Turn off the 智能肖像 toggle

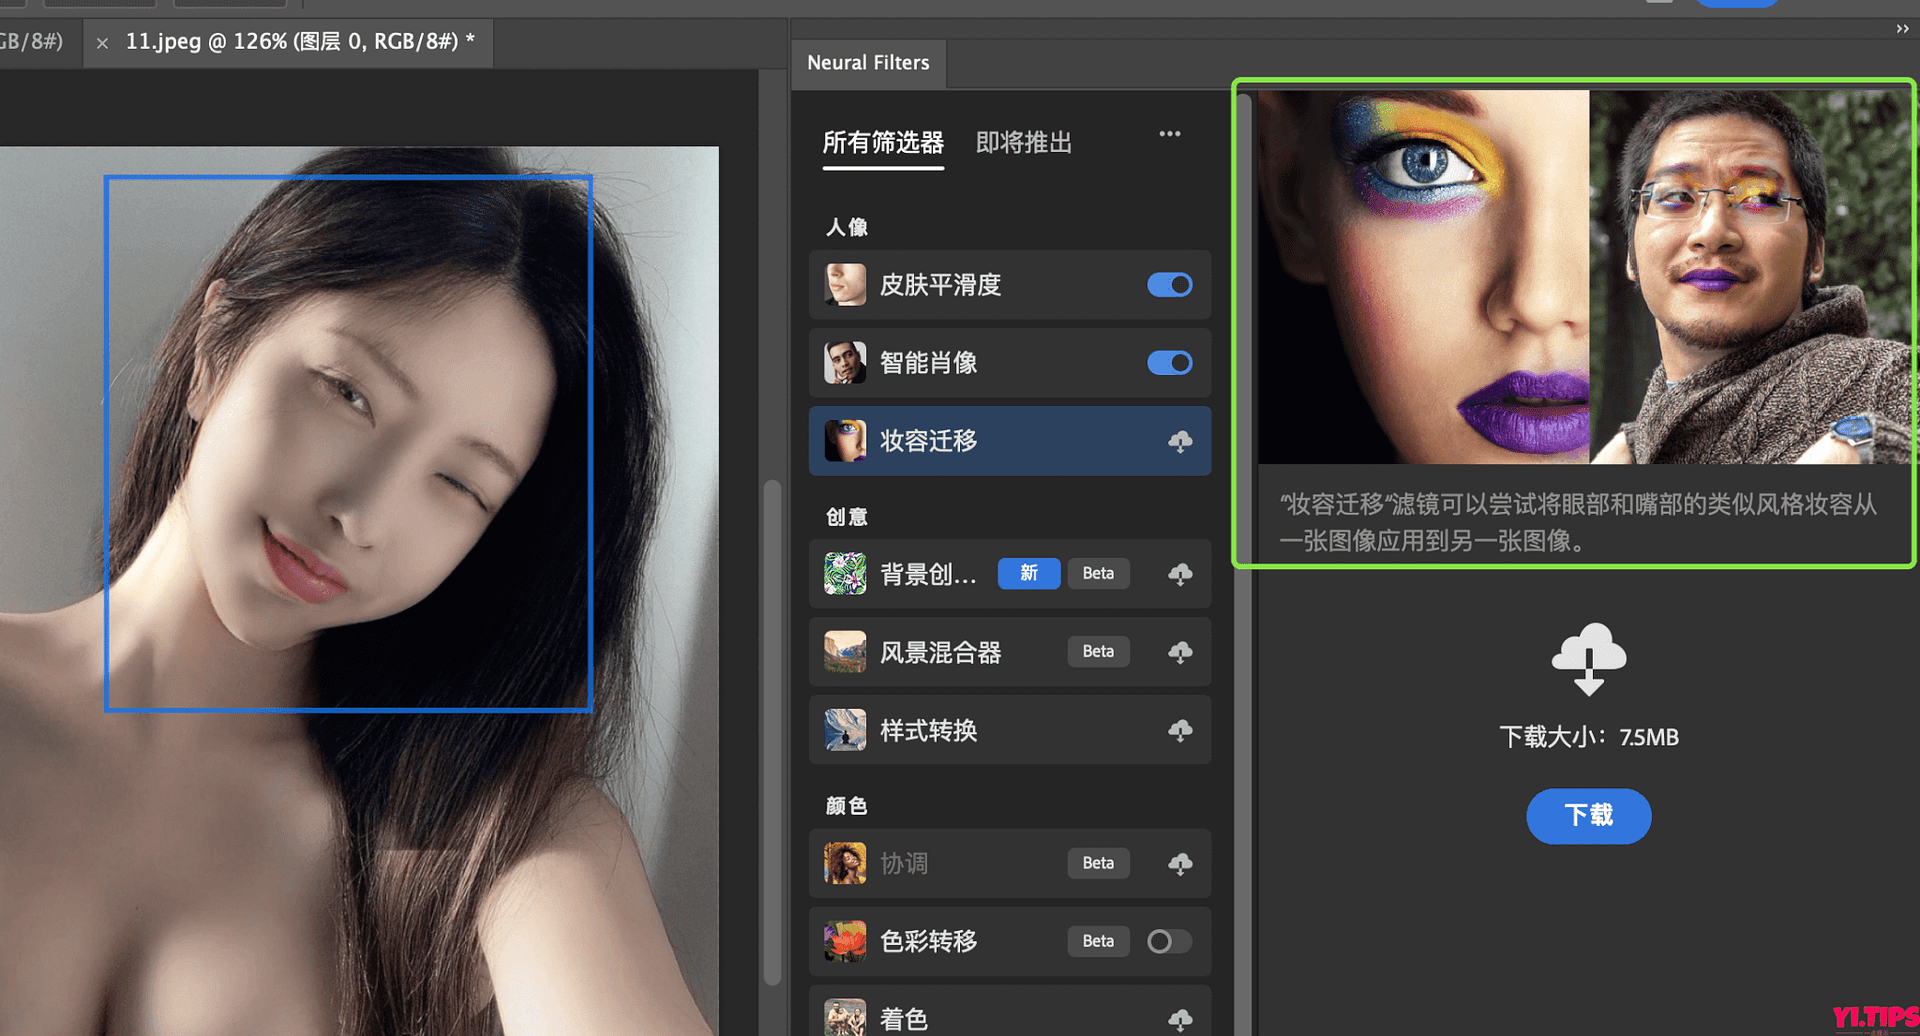[x=1169, y=363]
